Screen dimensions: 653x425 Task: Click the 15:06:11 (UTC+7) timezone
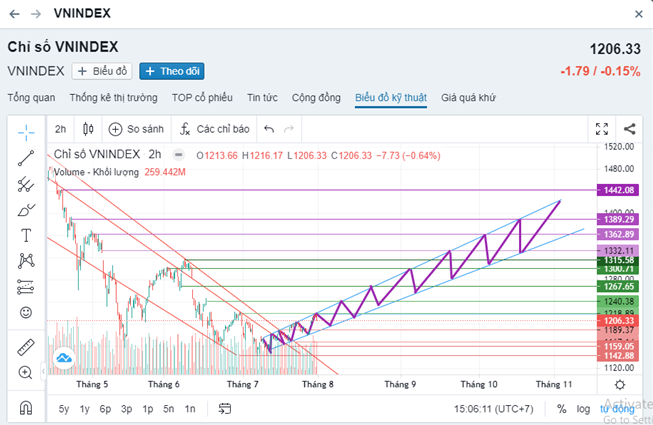(x=493, y=409)
